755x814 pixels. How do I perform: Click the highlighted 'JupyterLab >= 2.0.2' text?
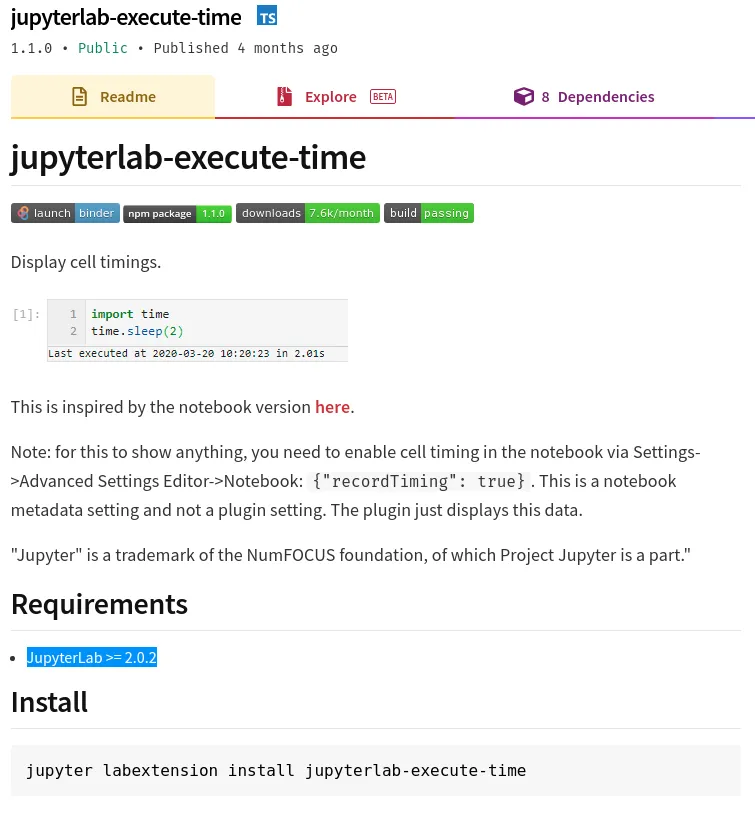point(92,657)
